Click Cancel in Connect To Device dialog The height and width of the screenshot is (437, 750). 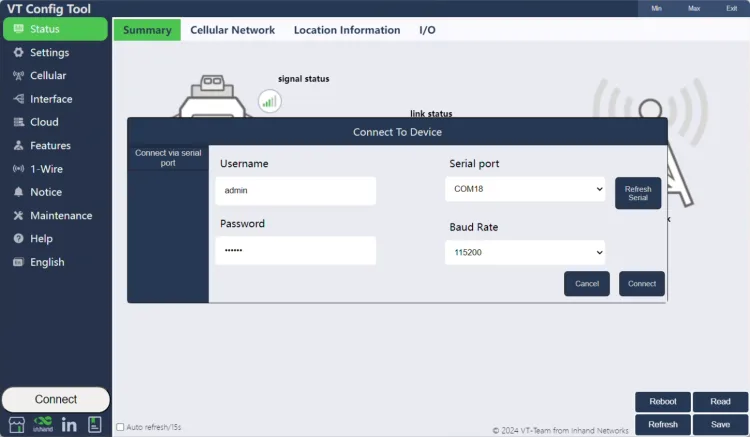tap(587, 284)
